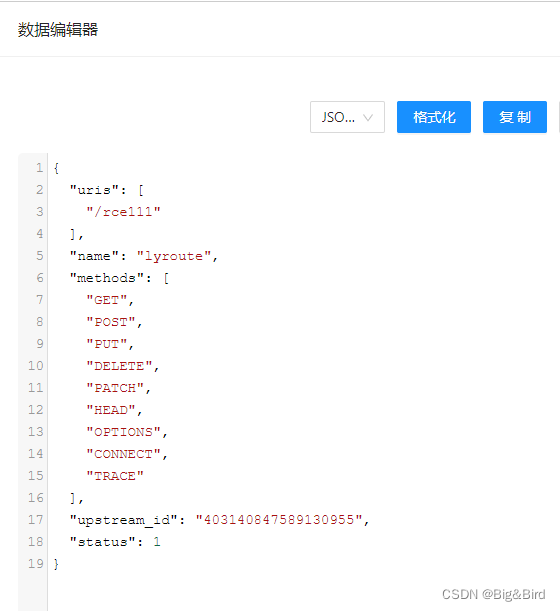
Task: Click the 数据编辑器 title heading
Action: coord(58,30)
